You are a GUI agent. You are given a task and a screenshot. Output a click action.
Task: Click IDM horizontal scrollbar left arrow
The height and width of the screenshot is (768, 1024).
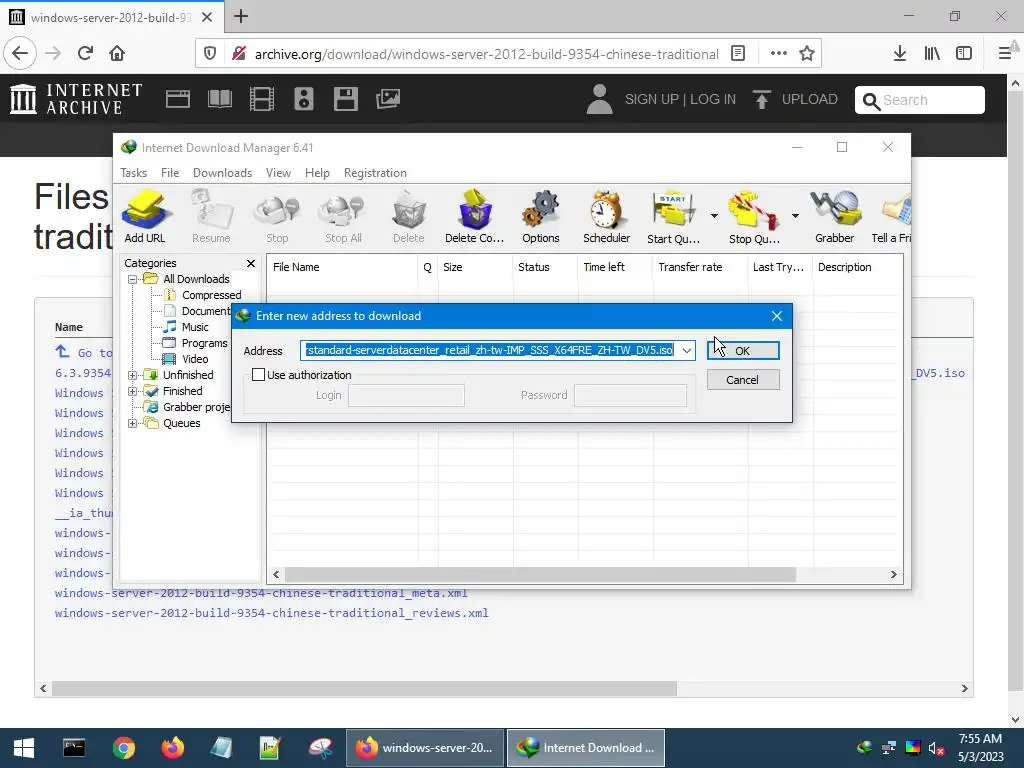pos(276,575)
